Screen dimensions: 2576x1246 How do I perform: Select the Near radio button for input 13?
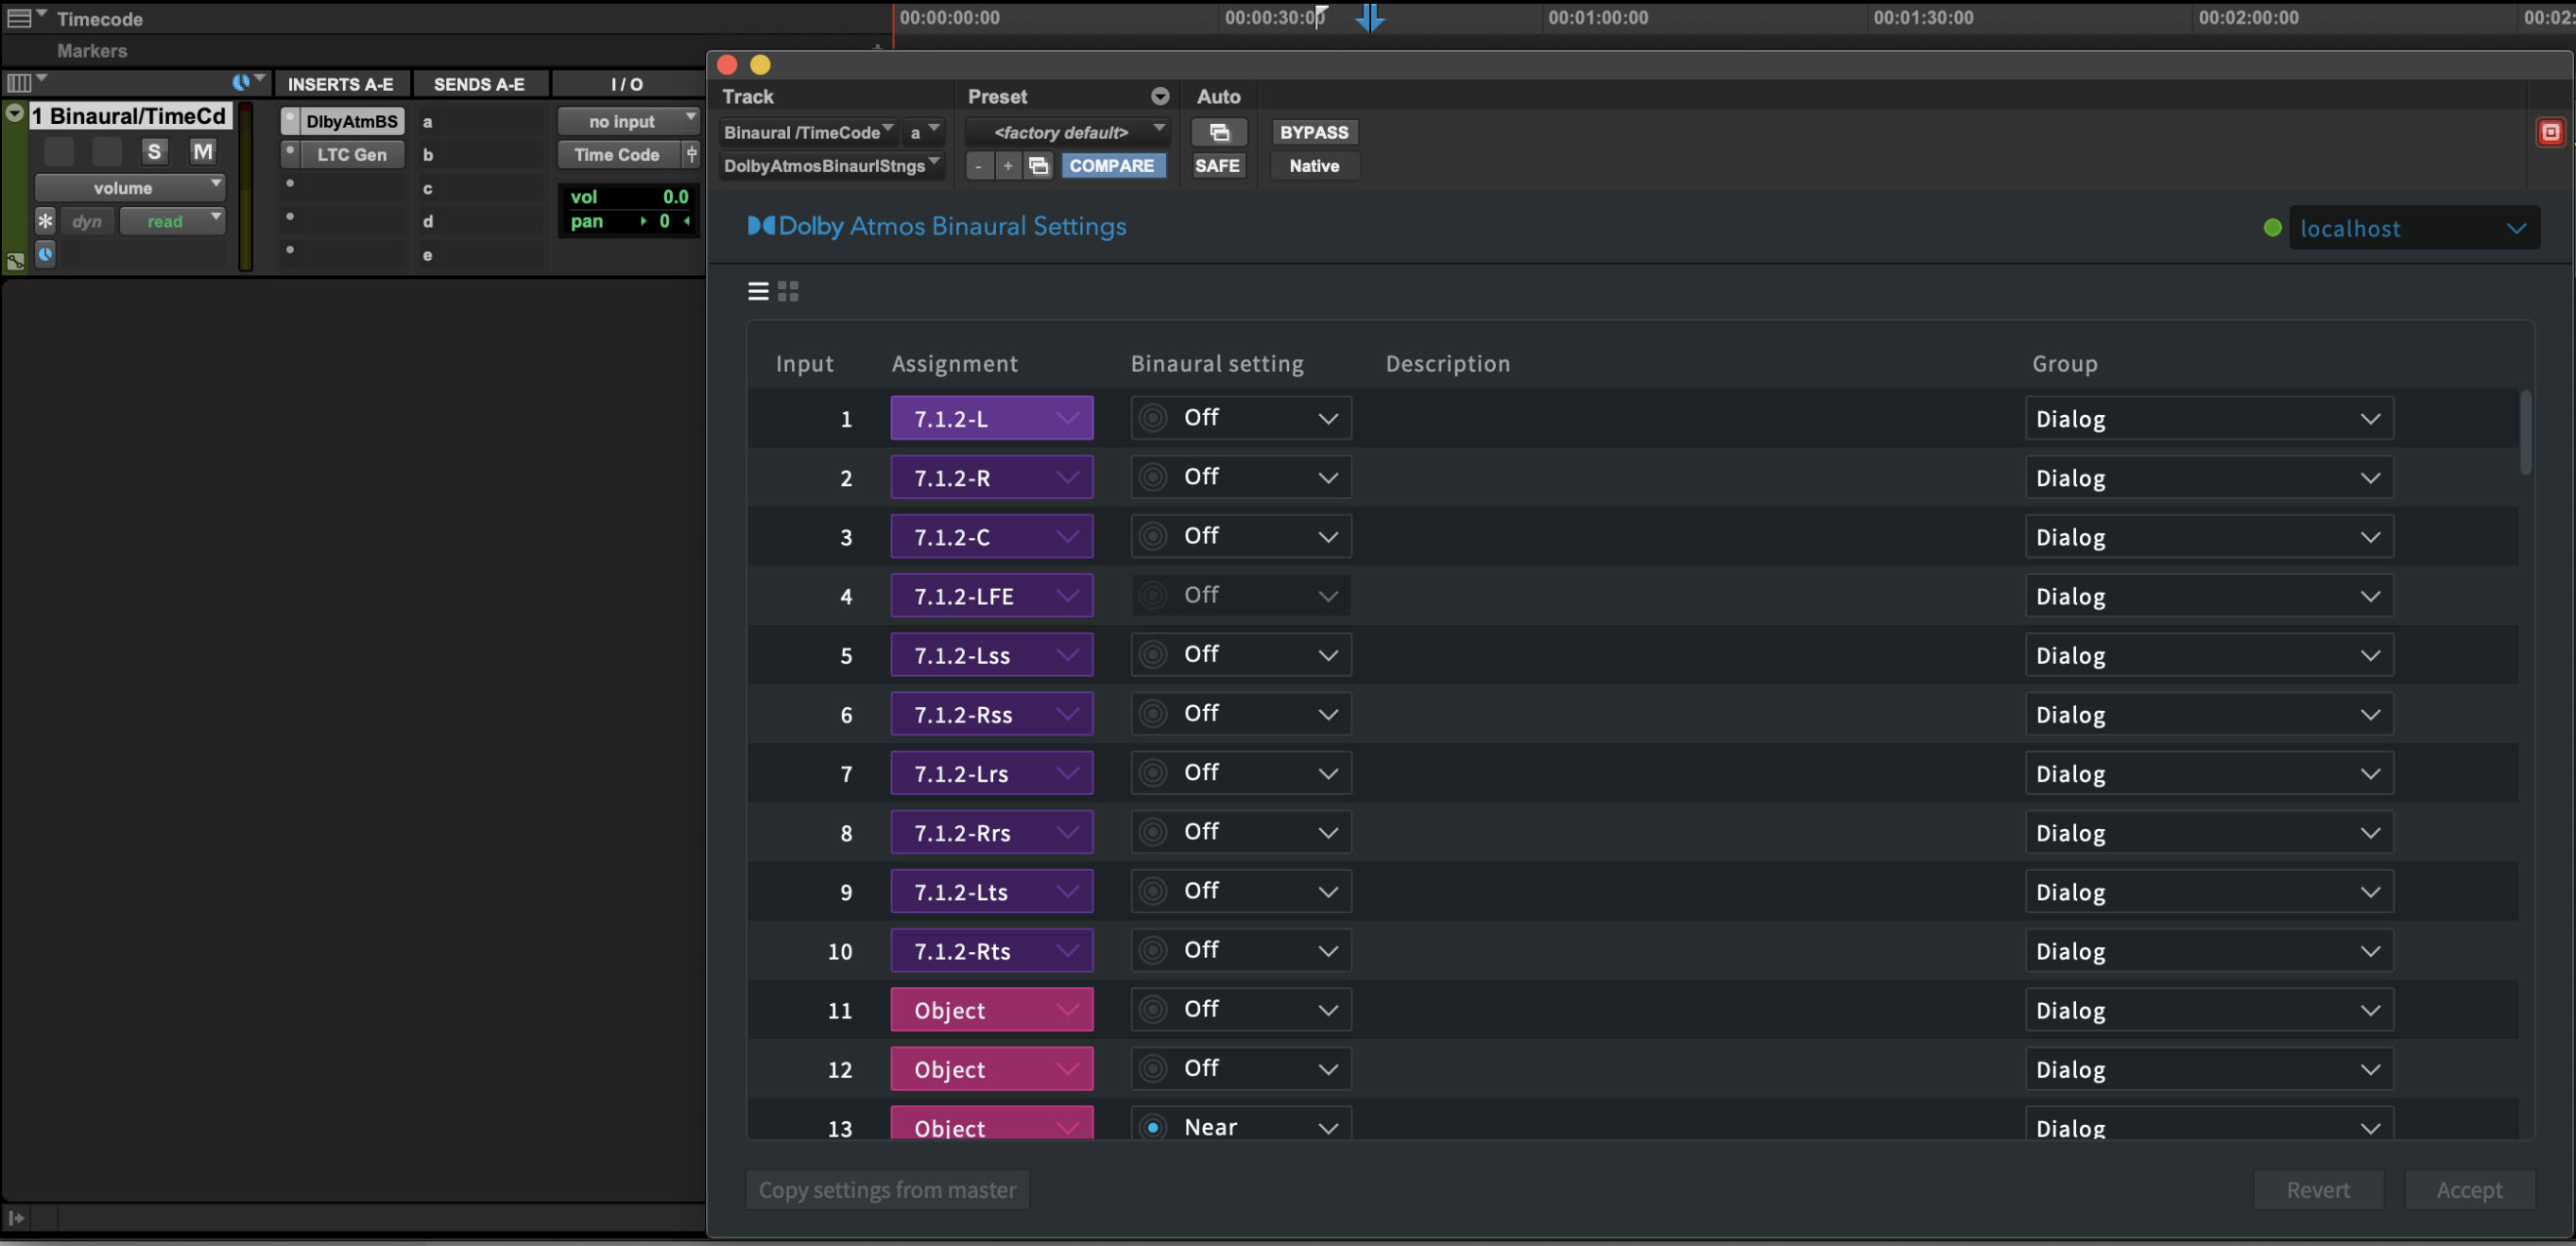click(1155, 1127)
